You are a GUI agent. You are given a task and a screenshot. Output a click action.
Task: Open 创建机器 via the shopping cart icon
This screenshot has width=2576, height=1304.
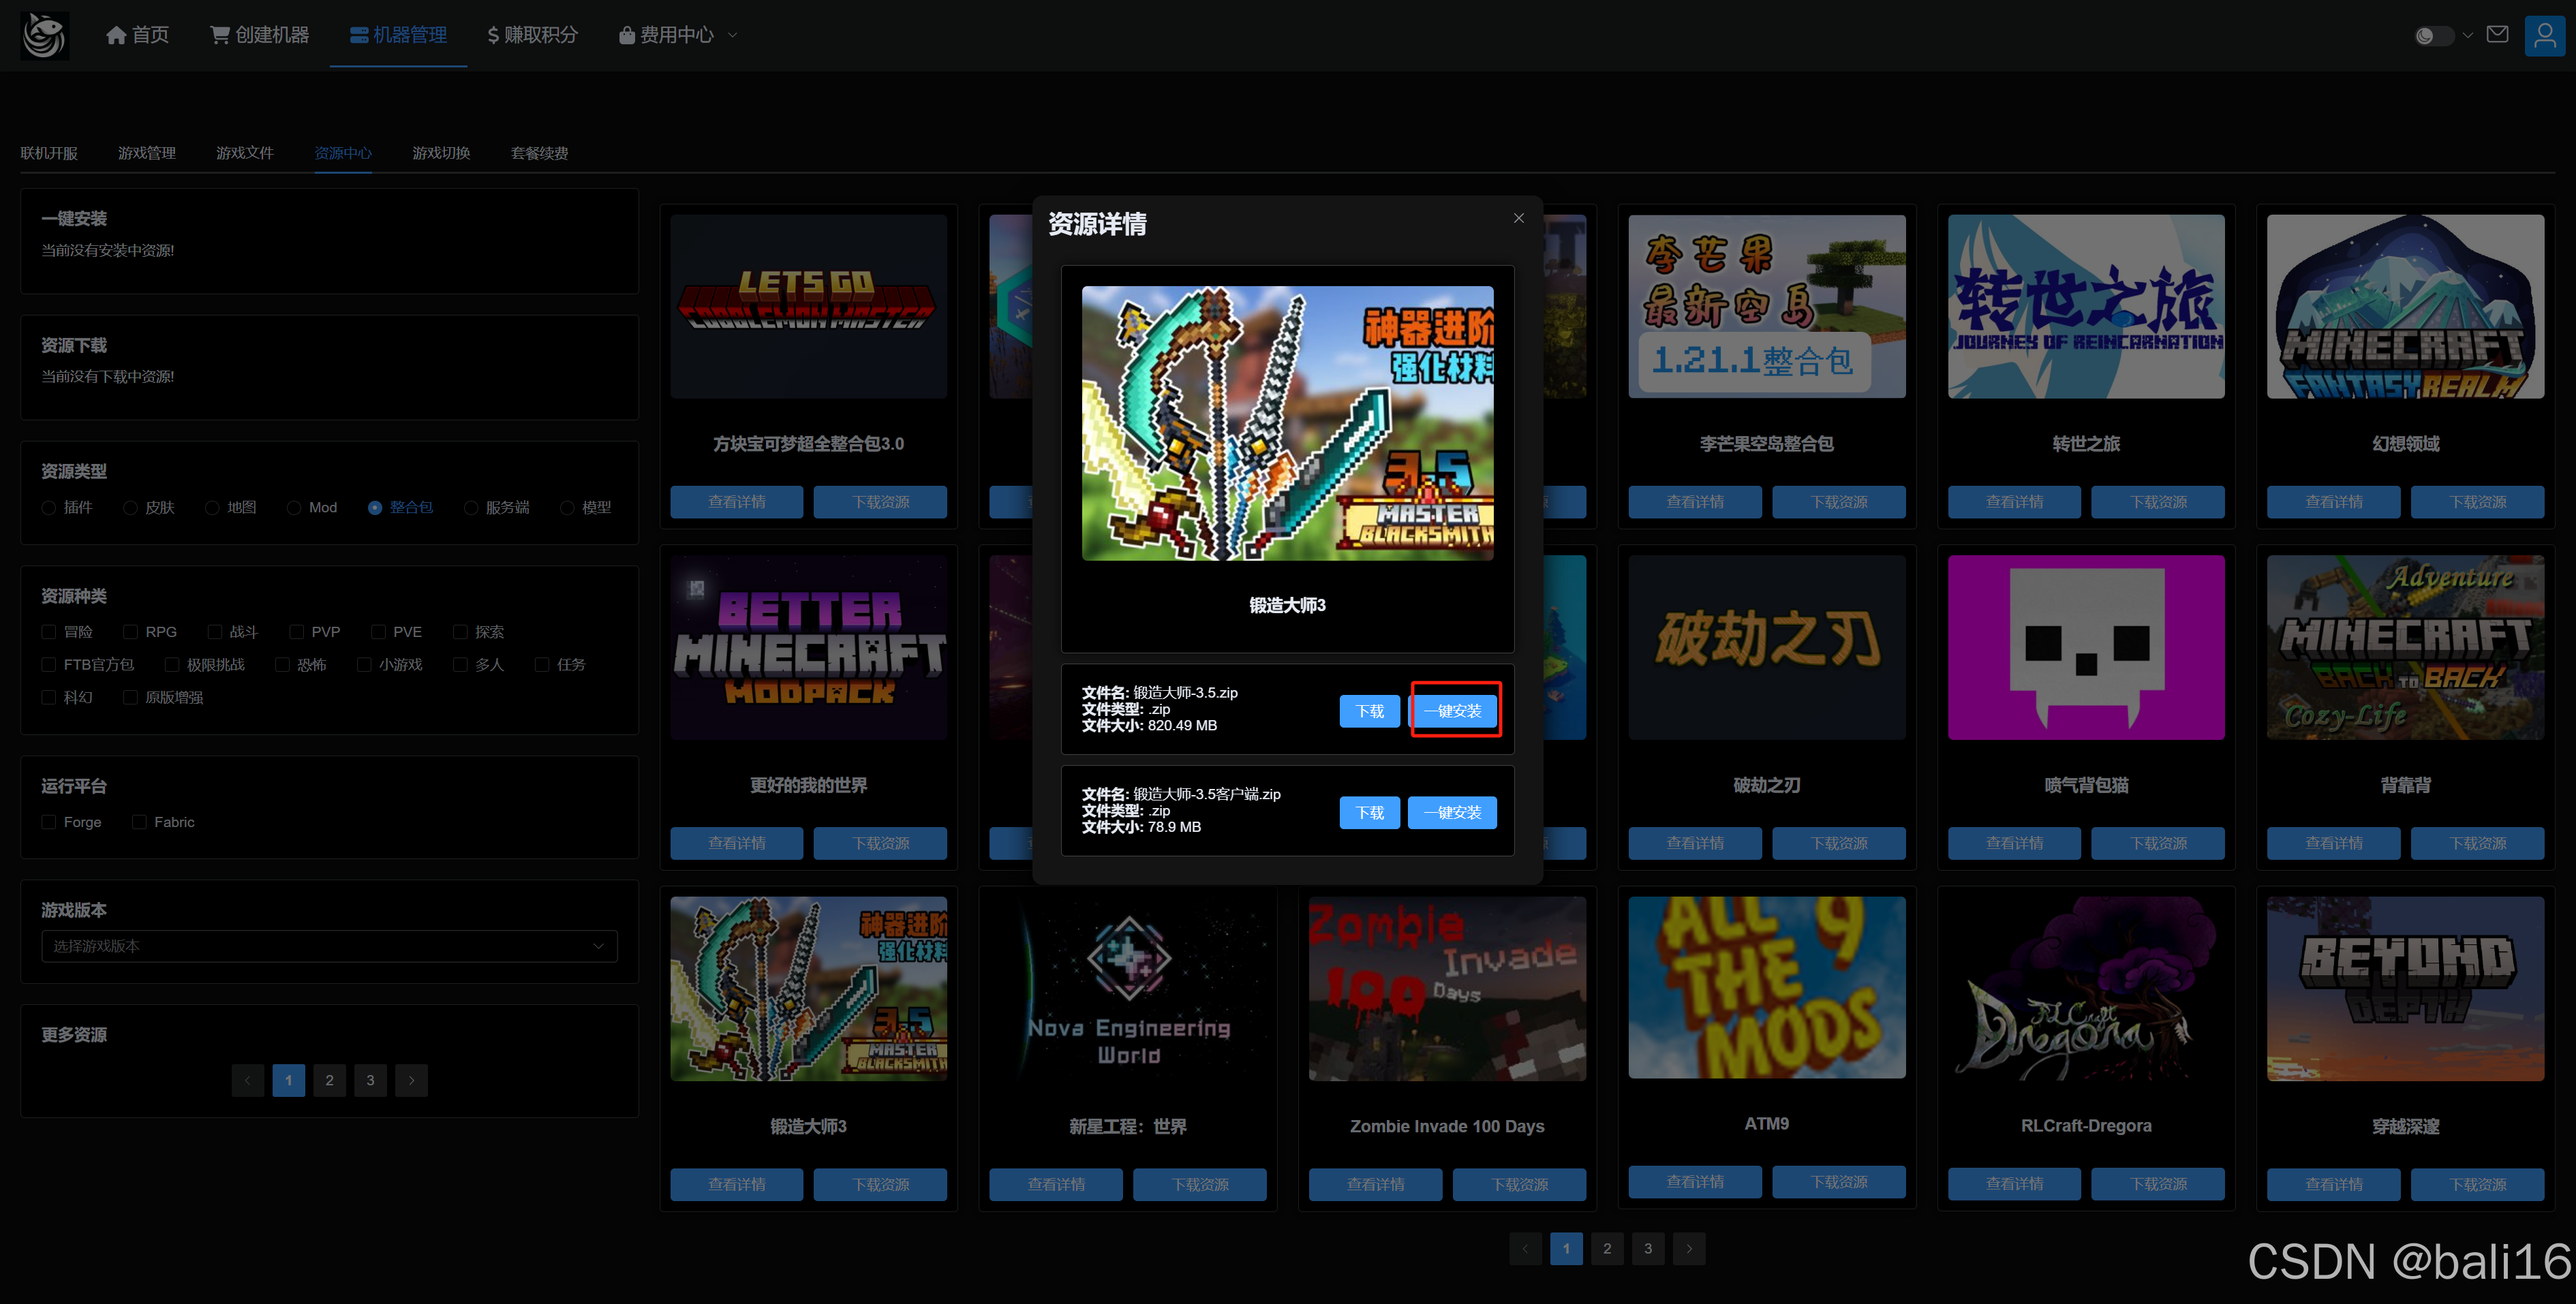pyautogui.click(x=219, y=35)
